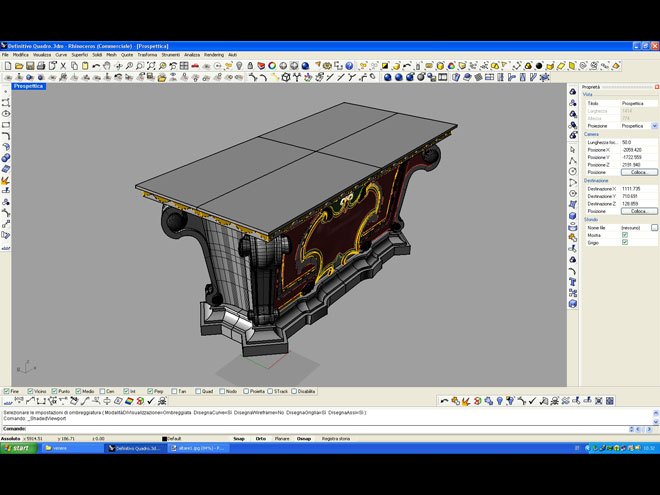Toggle the Medio osnap checkbox
Image resolution: width=660 pixels, height=495 pixels.
tap(78, 391)
